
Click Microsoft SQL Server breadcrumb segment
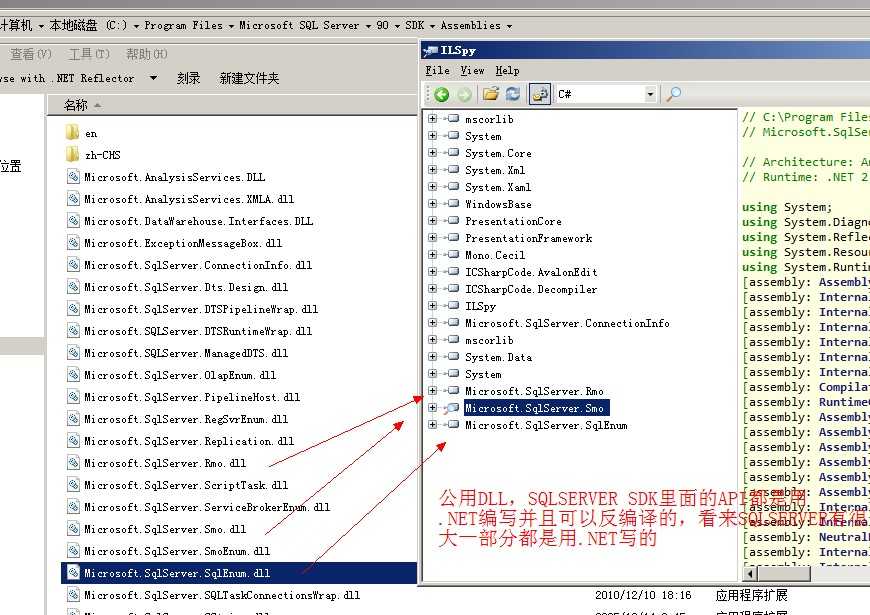pos(299,26)
